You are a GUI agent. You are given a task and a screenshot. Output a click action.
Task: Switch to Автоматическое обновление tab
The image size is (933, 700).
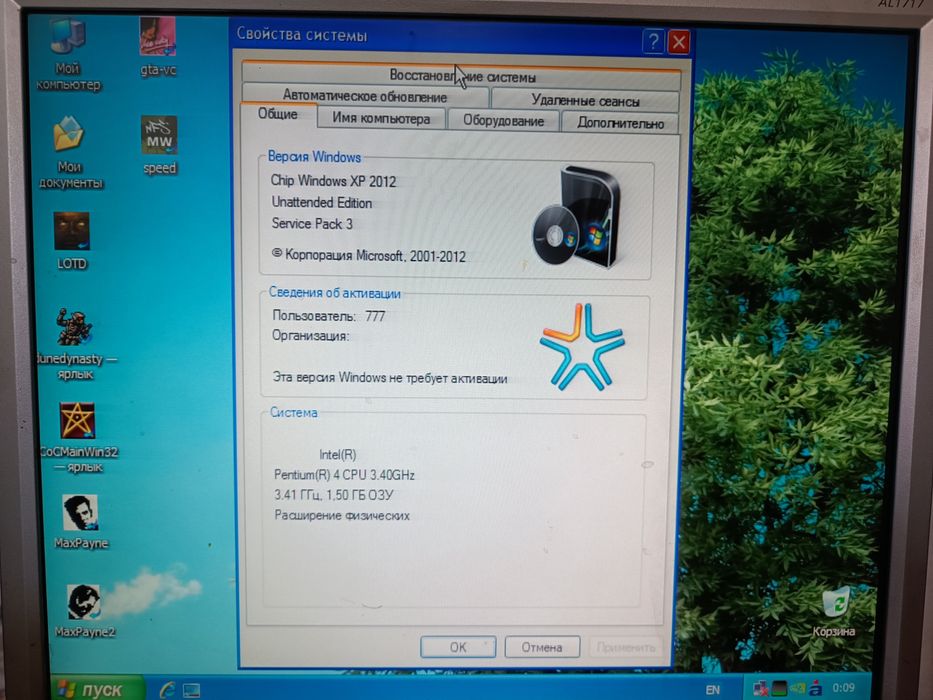365,96
